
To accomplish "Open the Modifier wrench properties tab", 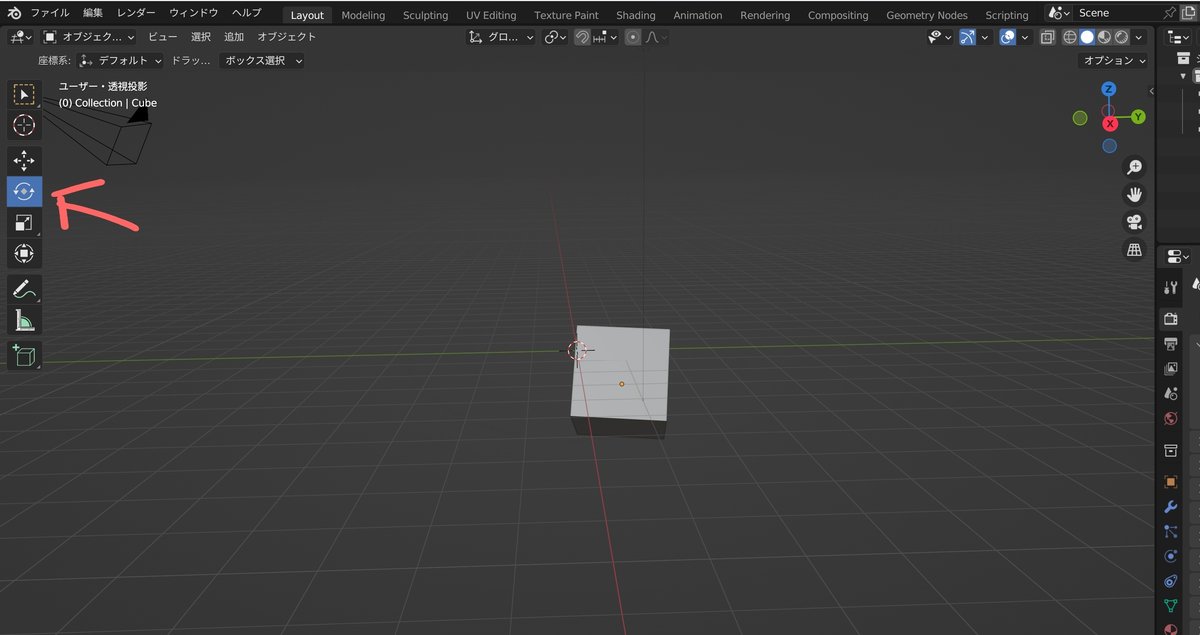I will coord(1171,507).
